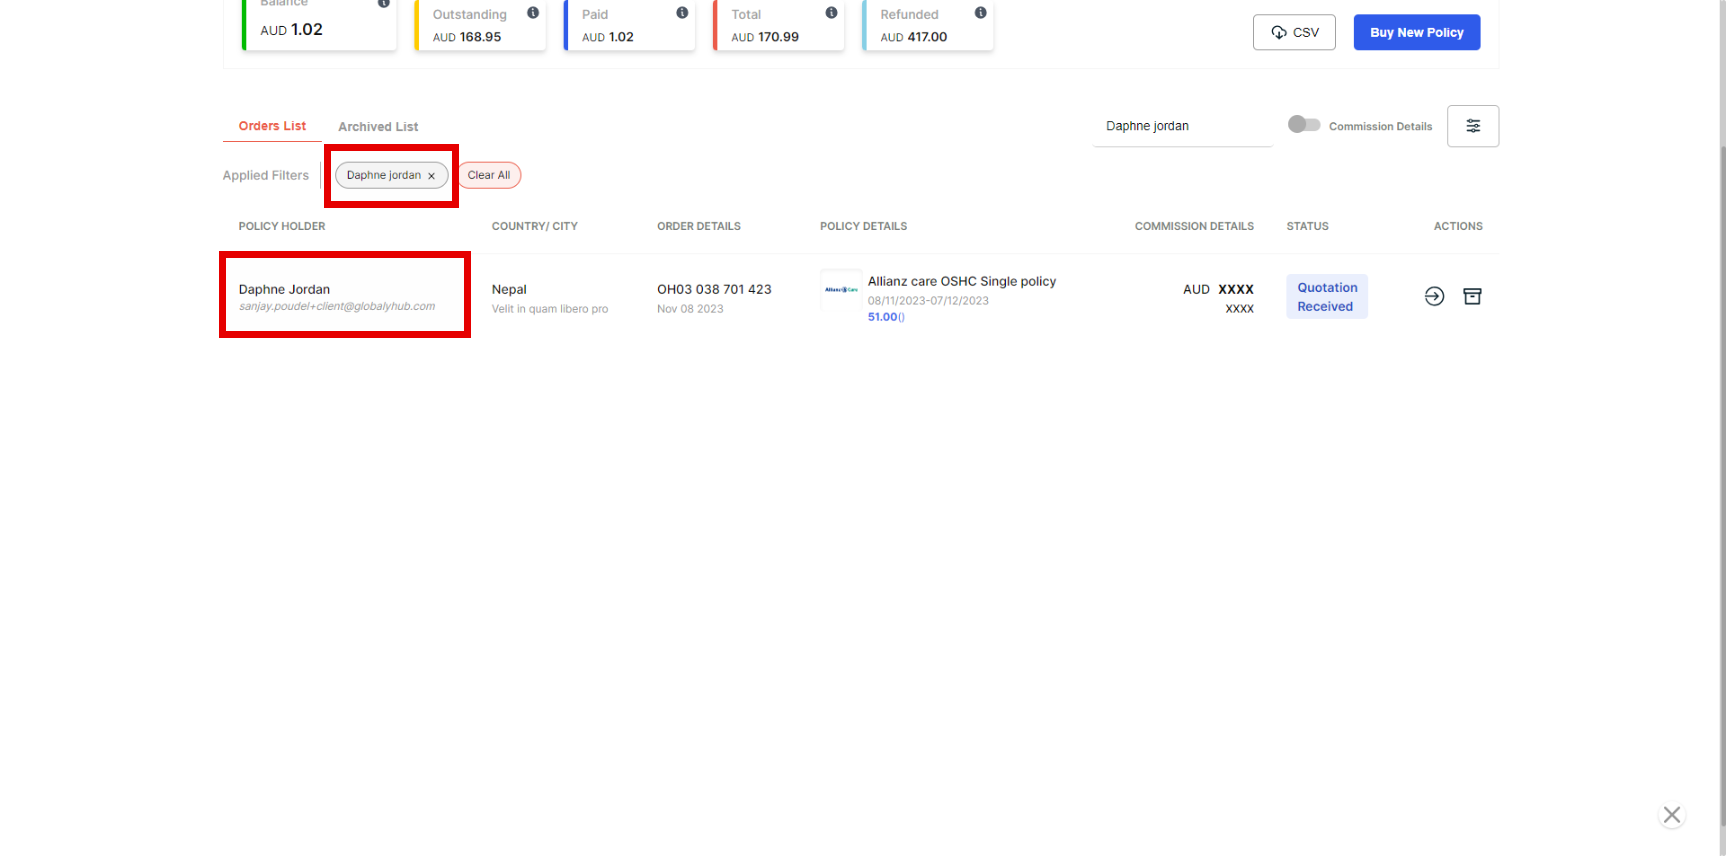Image resolution: width=1726 pixels, height=856 pixels.
Task: Click the AUD XXXX commission value
Action: click(1218, 289)
